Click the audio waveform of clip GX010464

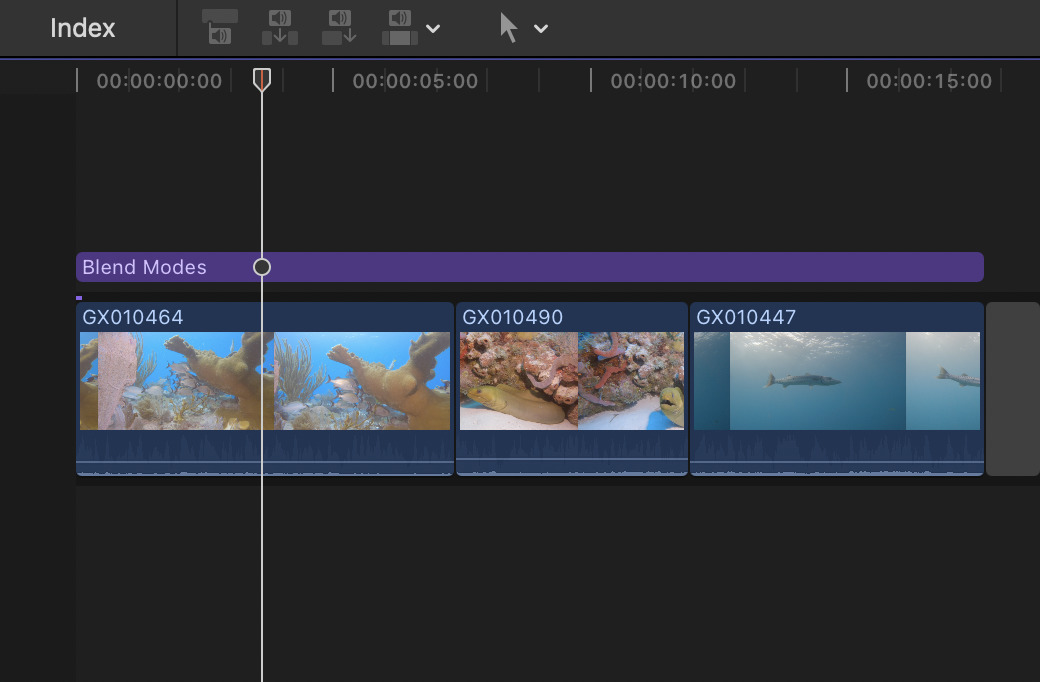pyautogui.click(x=265, y=452)
